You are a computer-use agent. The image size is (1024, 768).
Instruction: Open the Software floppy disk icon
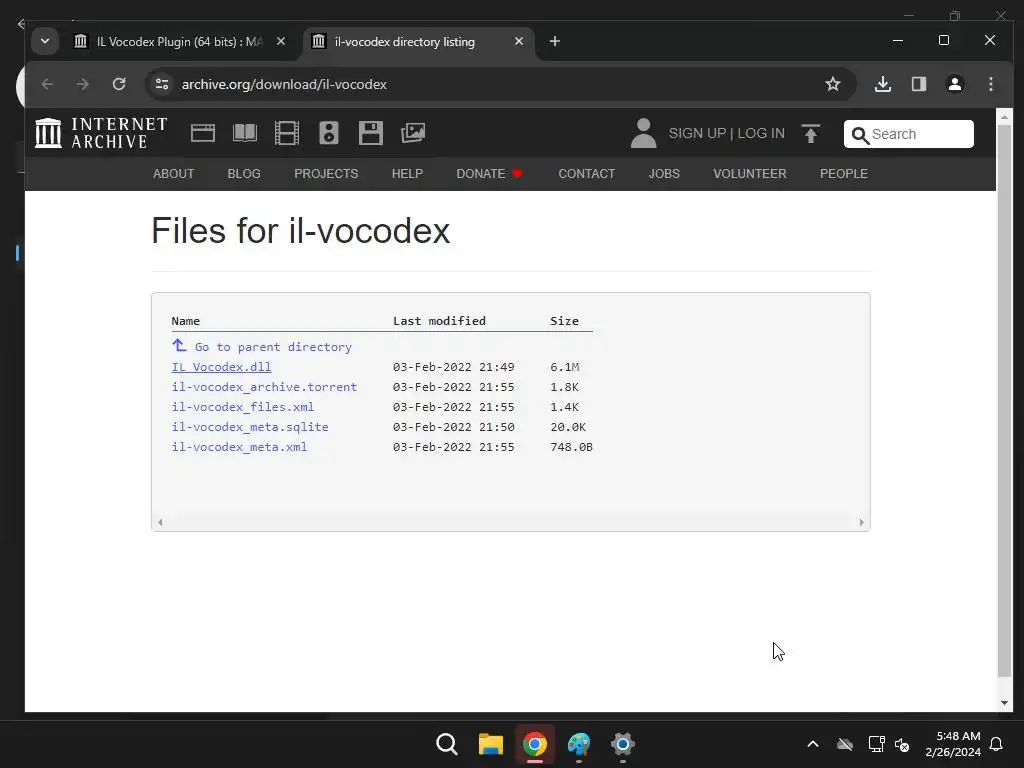[x=370, y=133]
